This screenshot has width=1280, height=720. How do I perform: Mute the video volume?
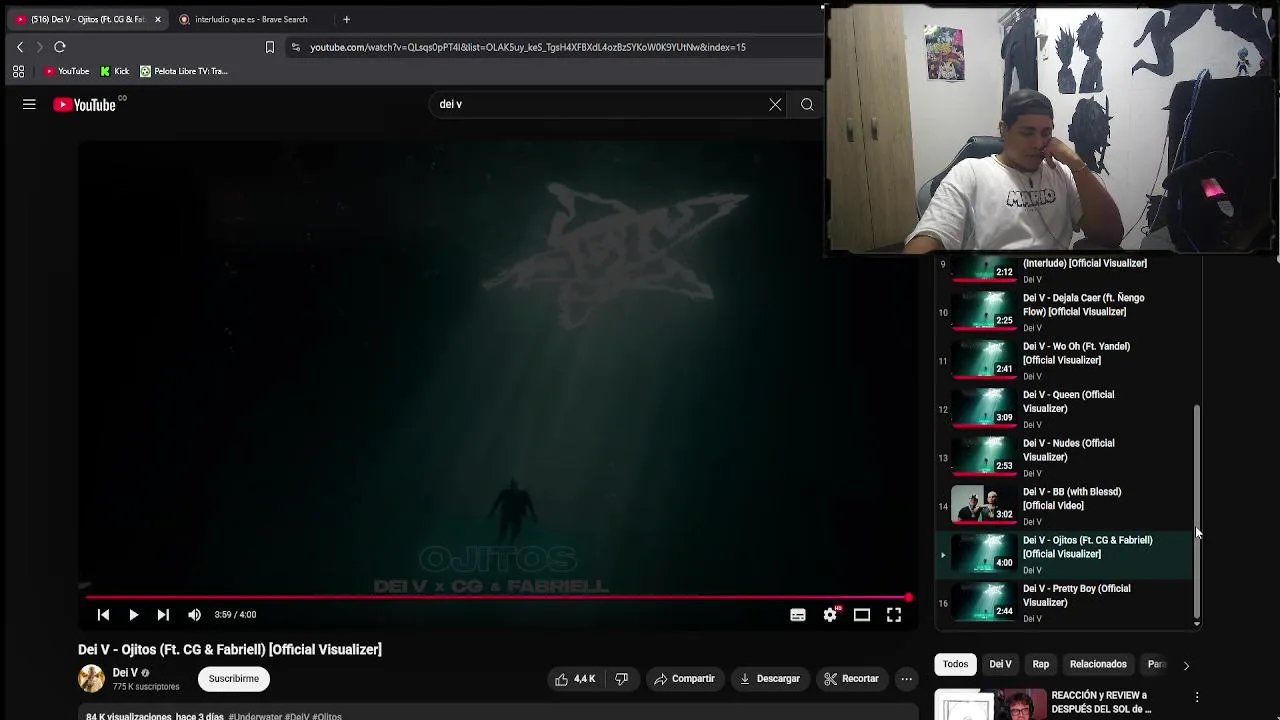point(194,615)
